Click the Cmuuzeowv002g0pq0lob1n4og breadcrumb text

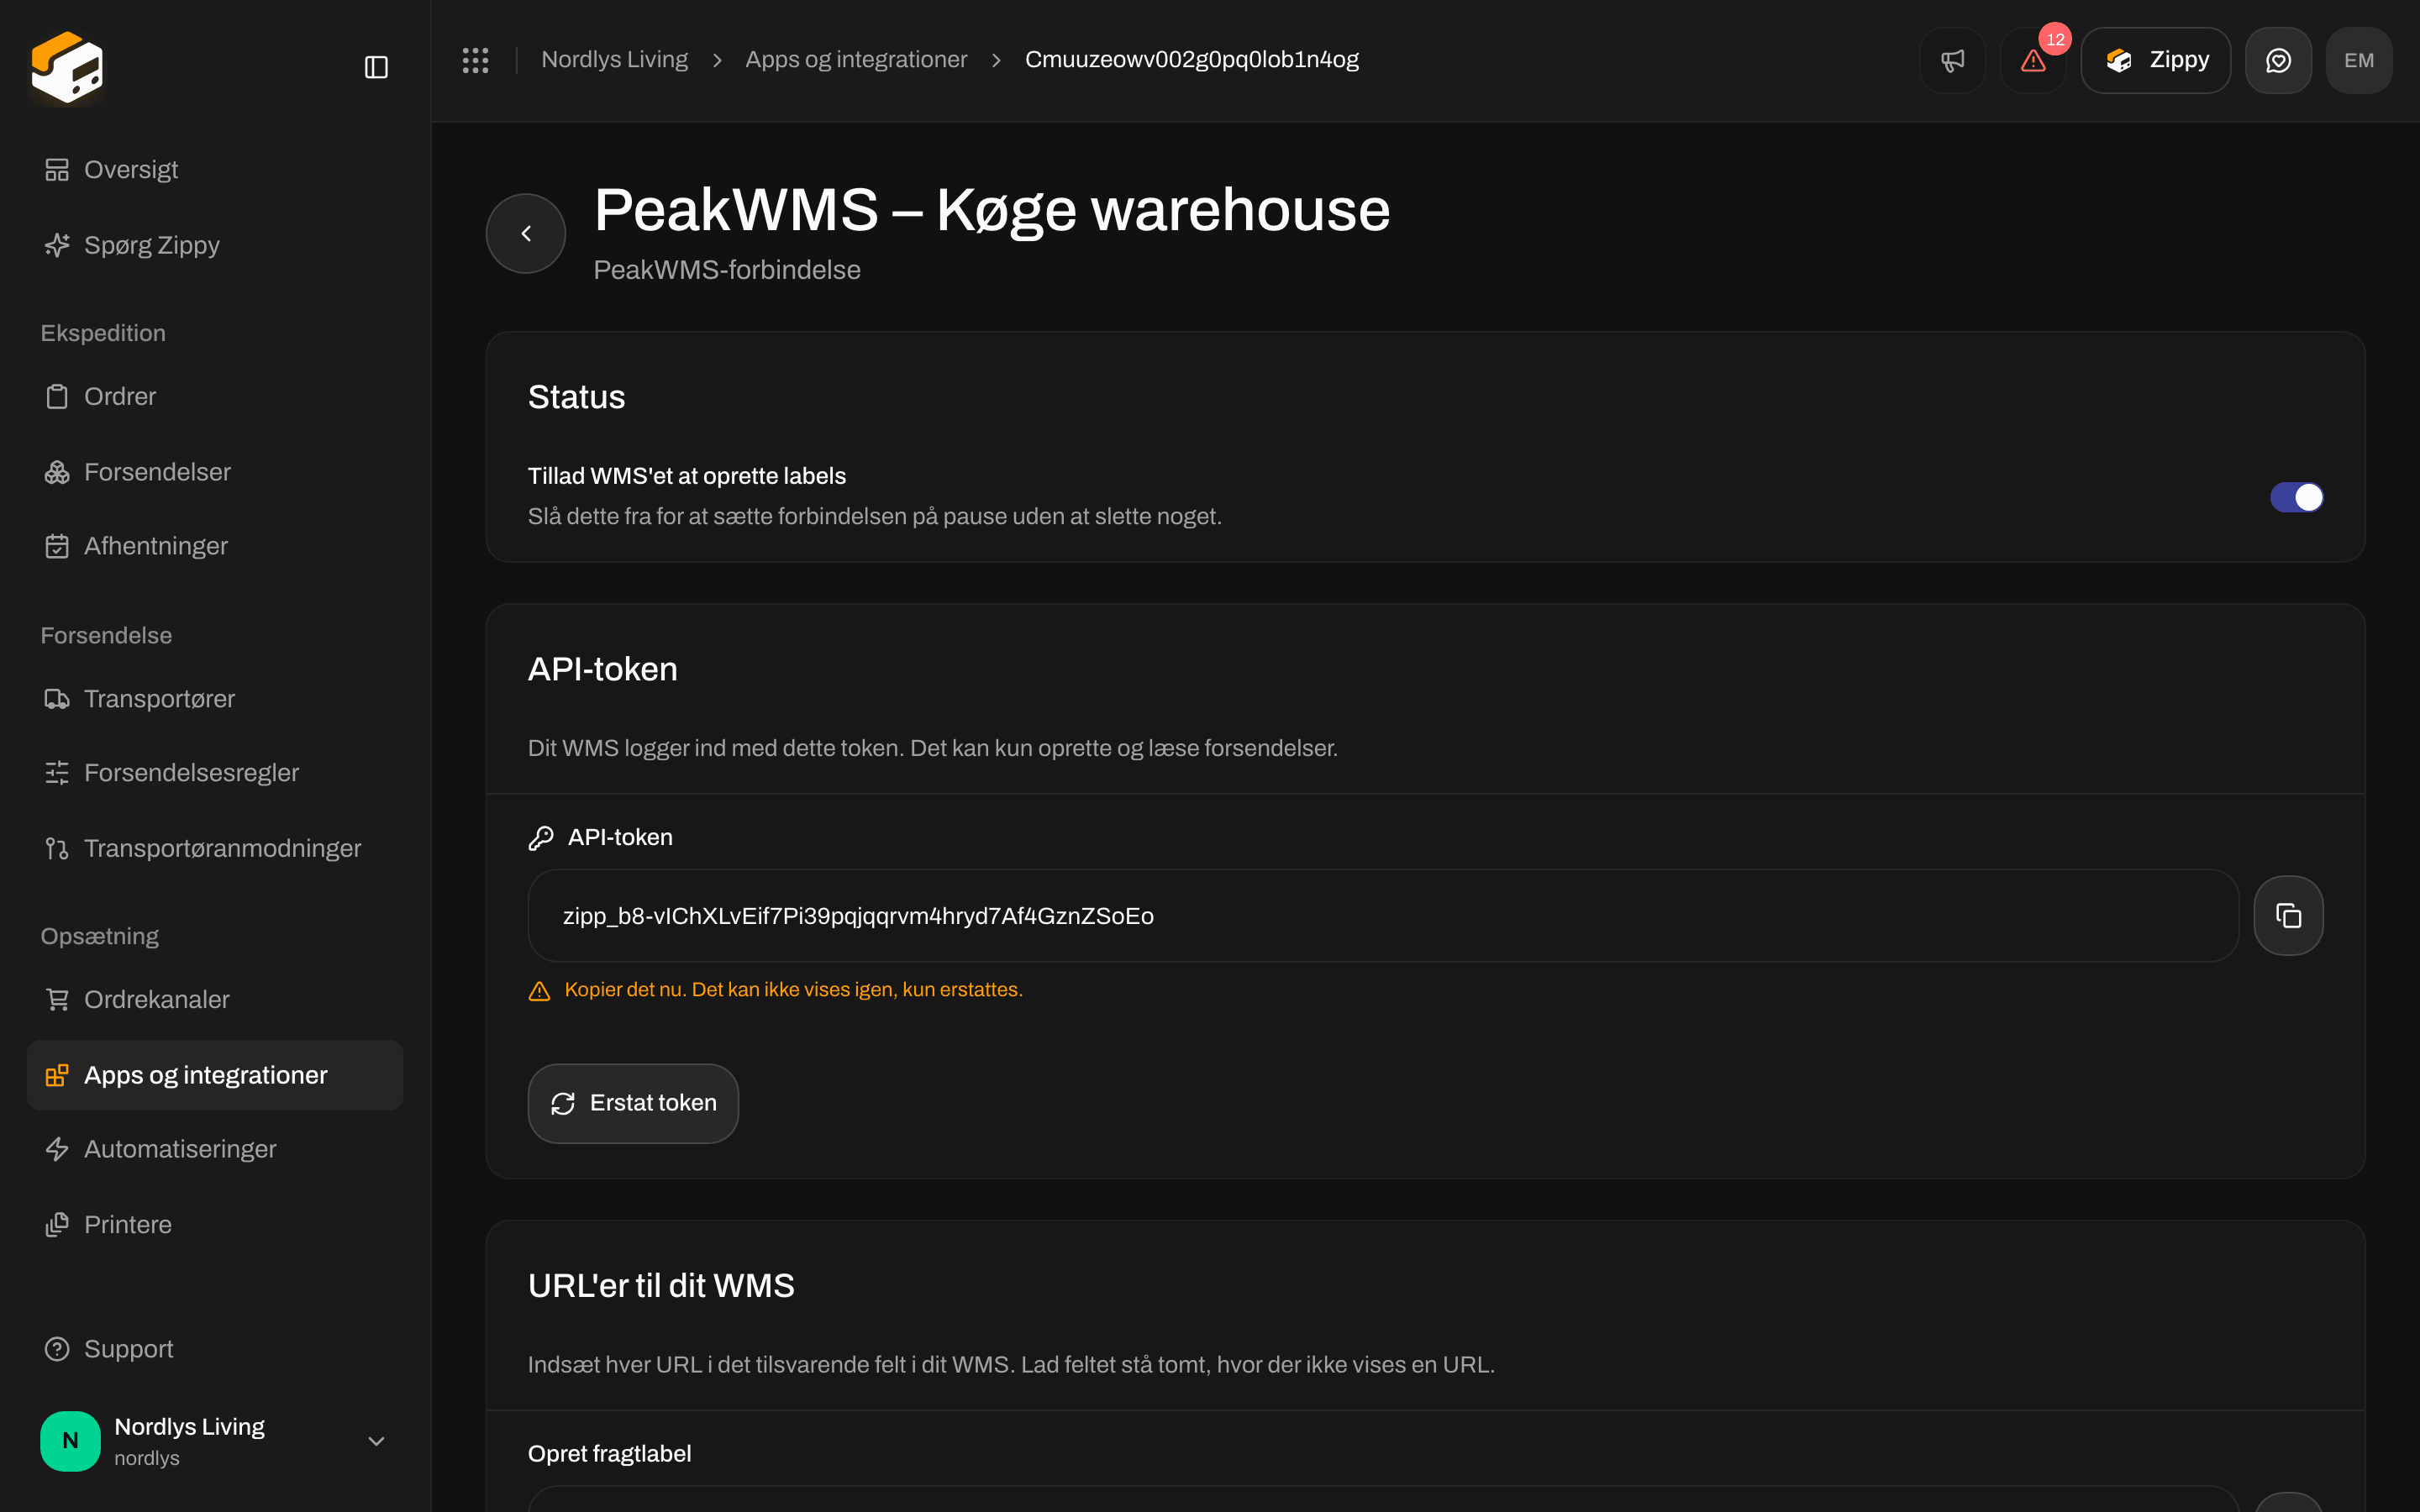click(1192, 60)
